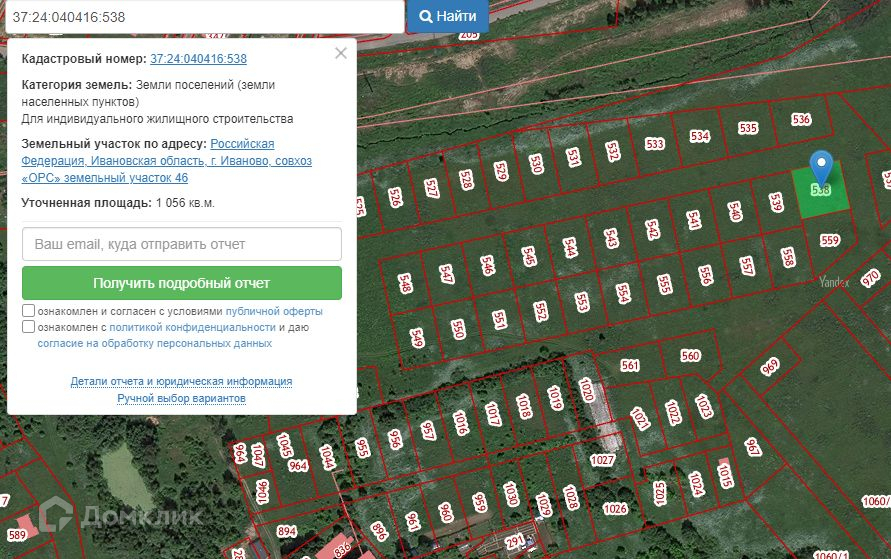Click the blue map pin marker
Image resolution: width=891 pixels, height=559 pixels.
click(821, 165)
